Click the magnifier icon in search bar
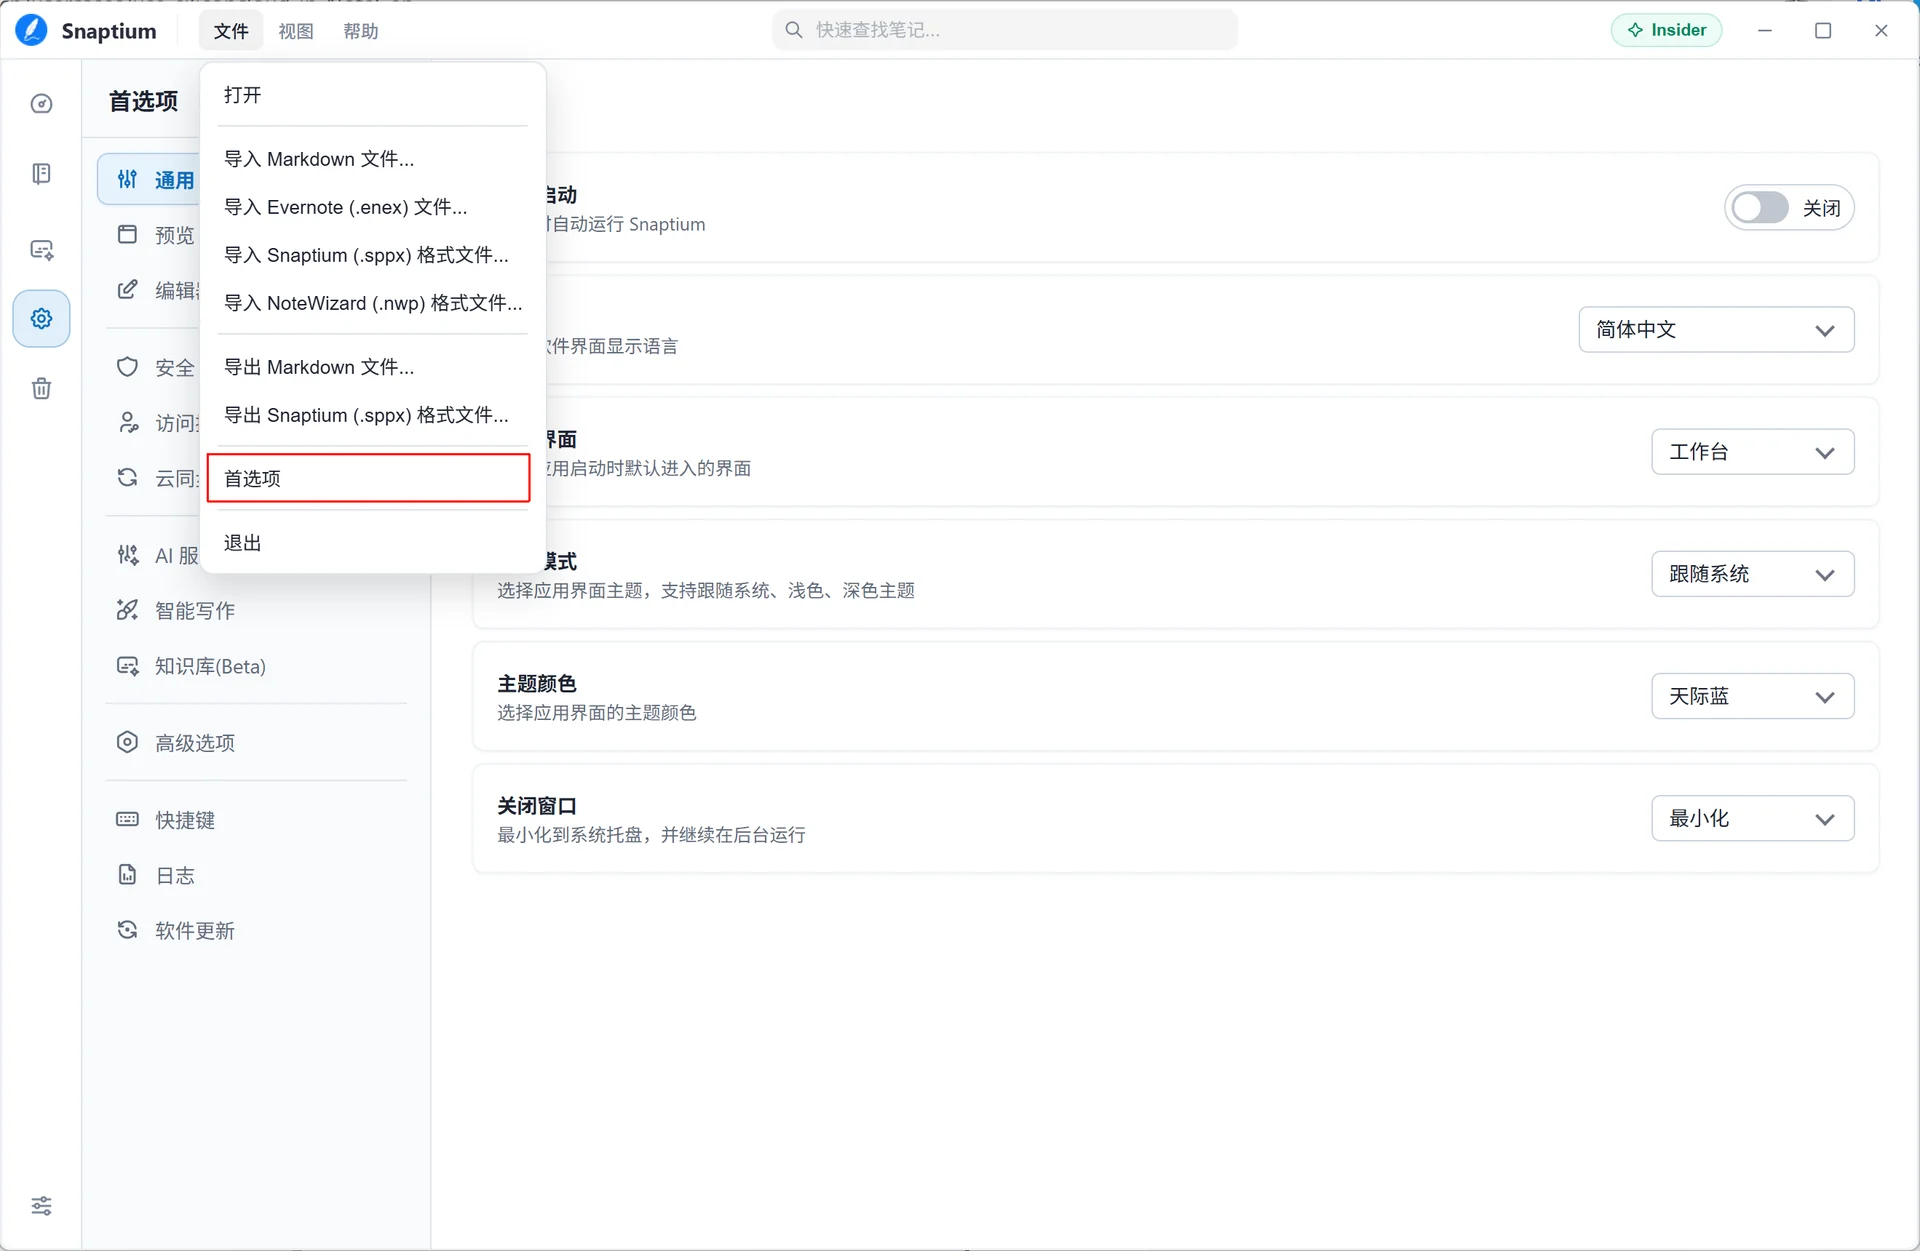The image size is (1920, 1251). coord(794,30)
